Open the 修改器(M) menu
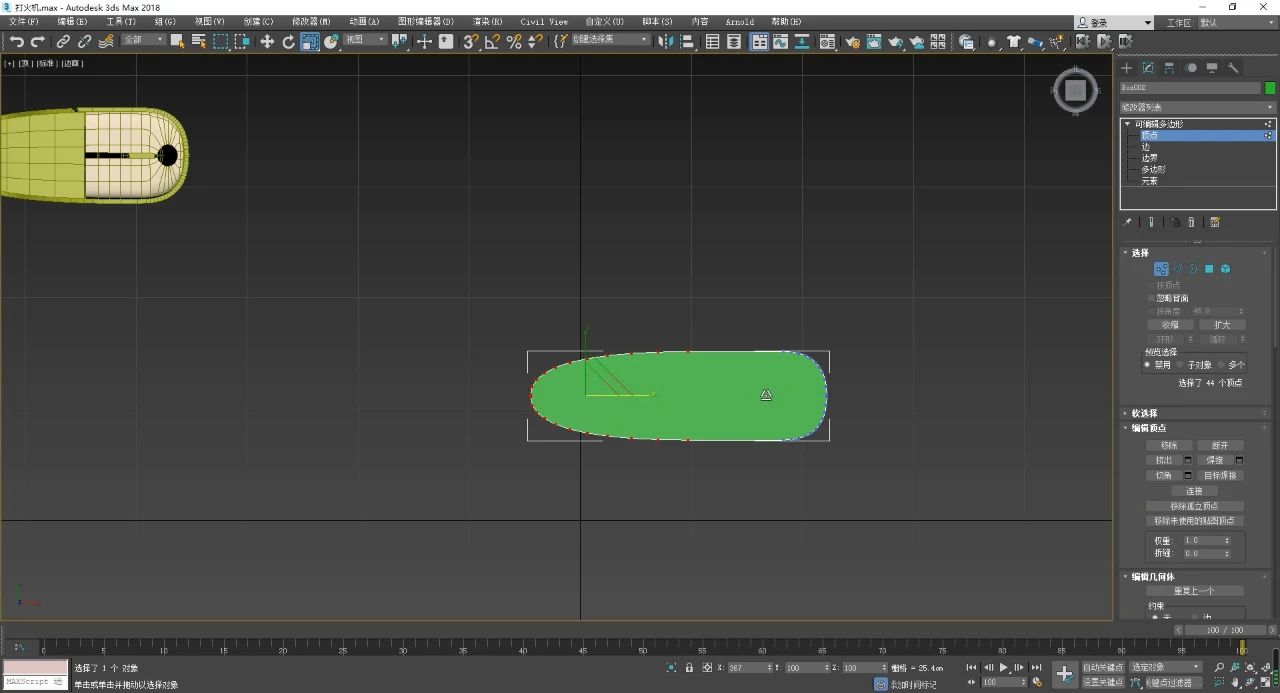The image size is (1280, 693). [x=310, y=21]
